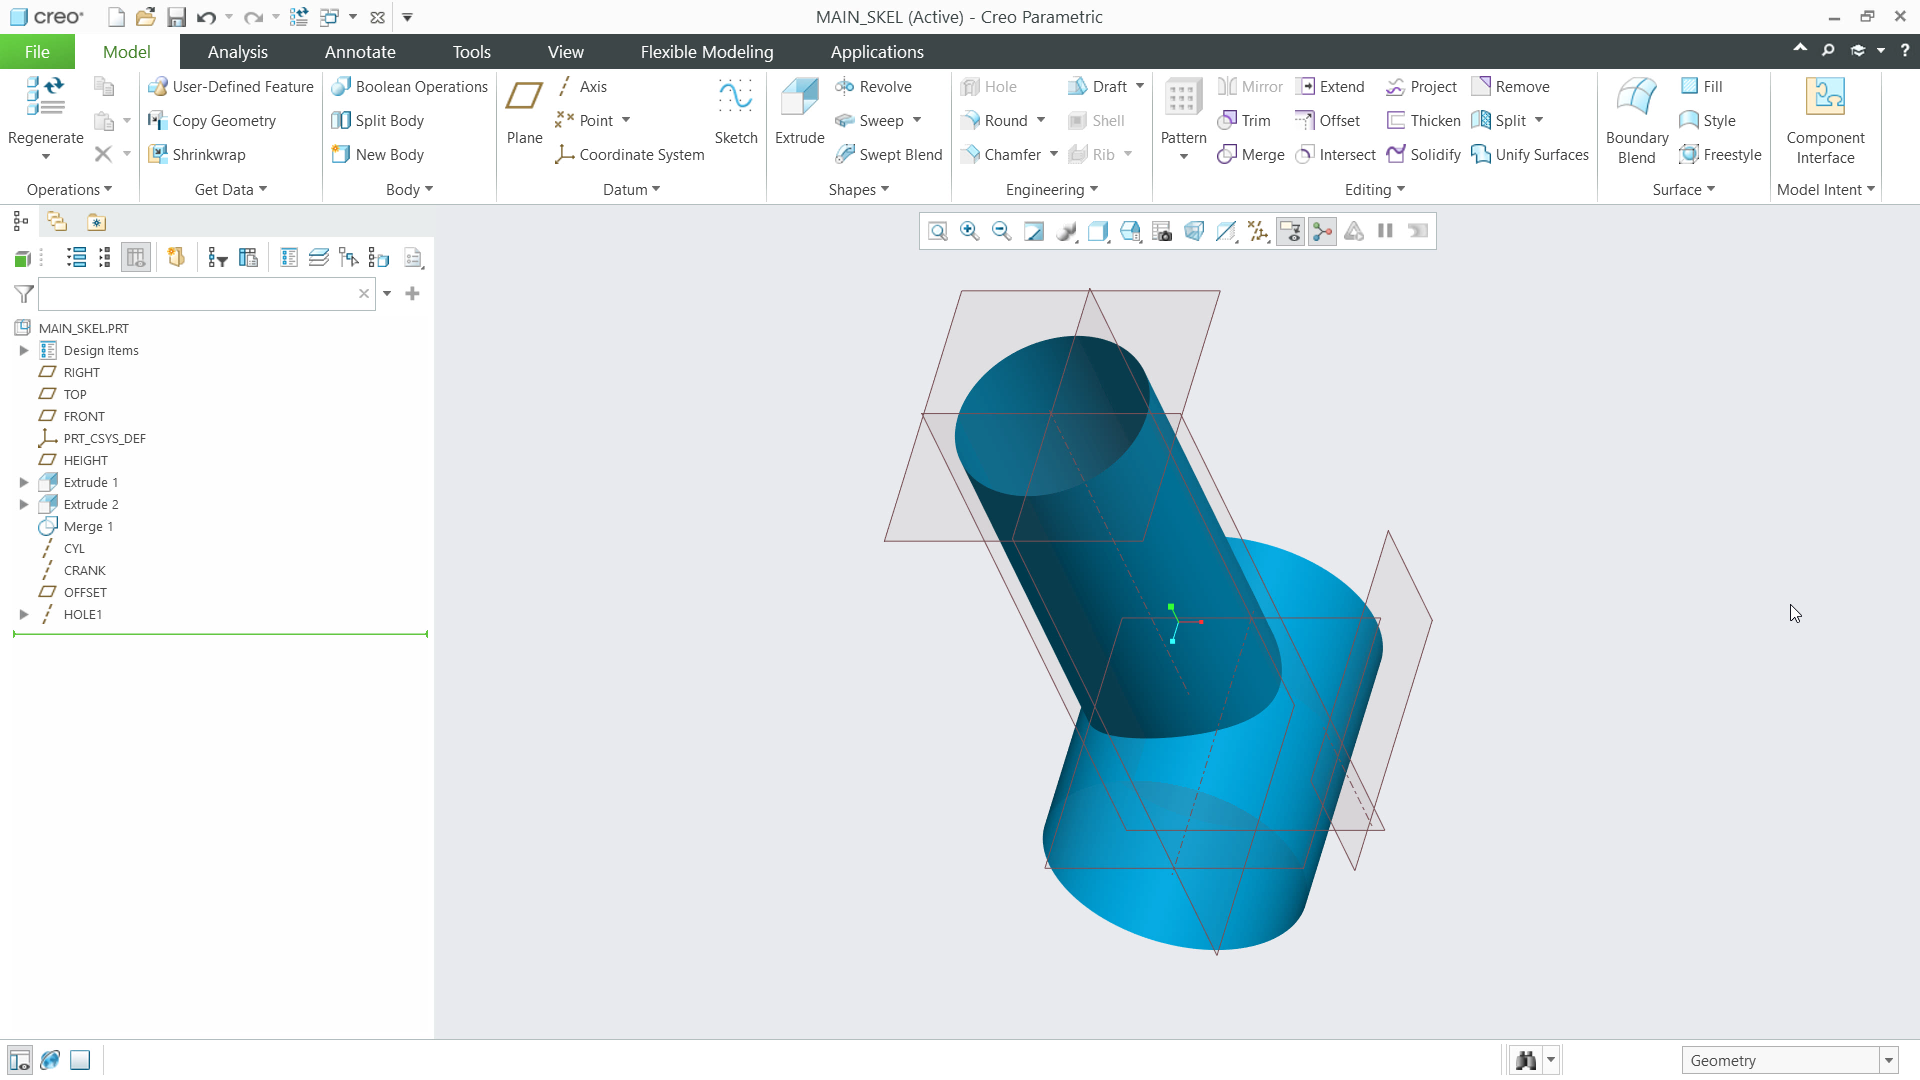Viewport: 1920px width, 1080px height.
Task: Open the Round dropdown arrow
Action: point(1041,121)
